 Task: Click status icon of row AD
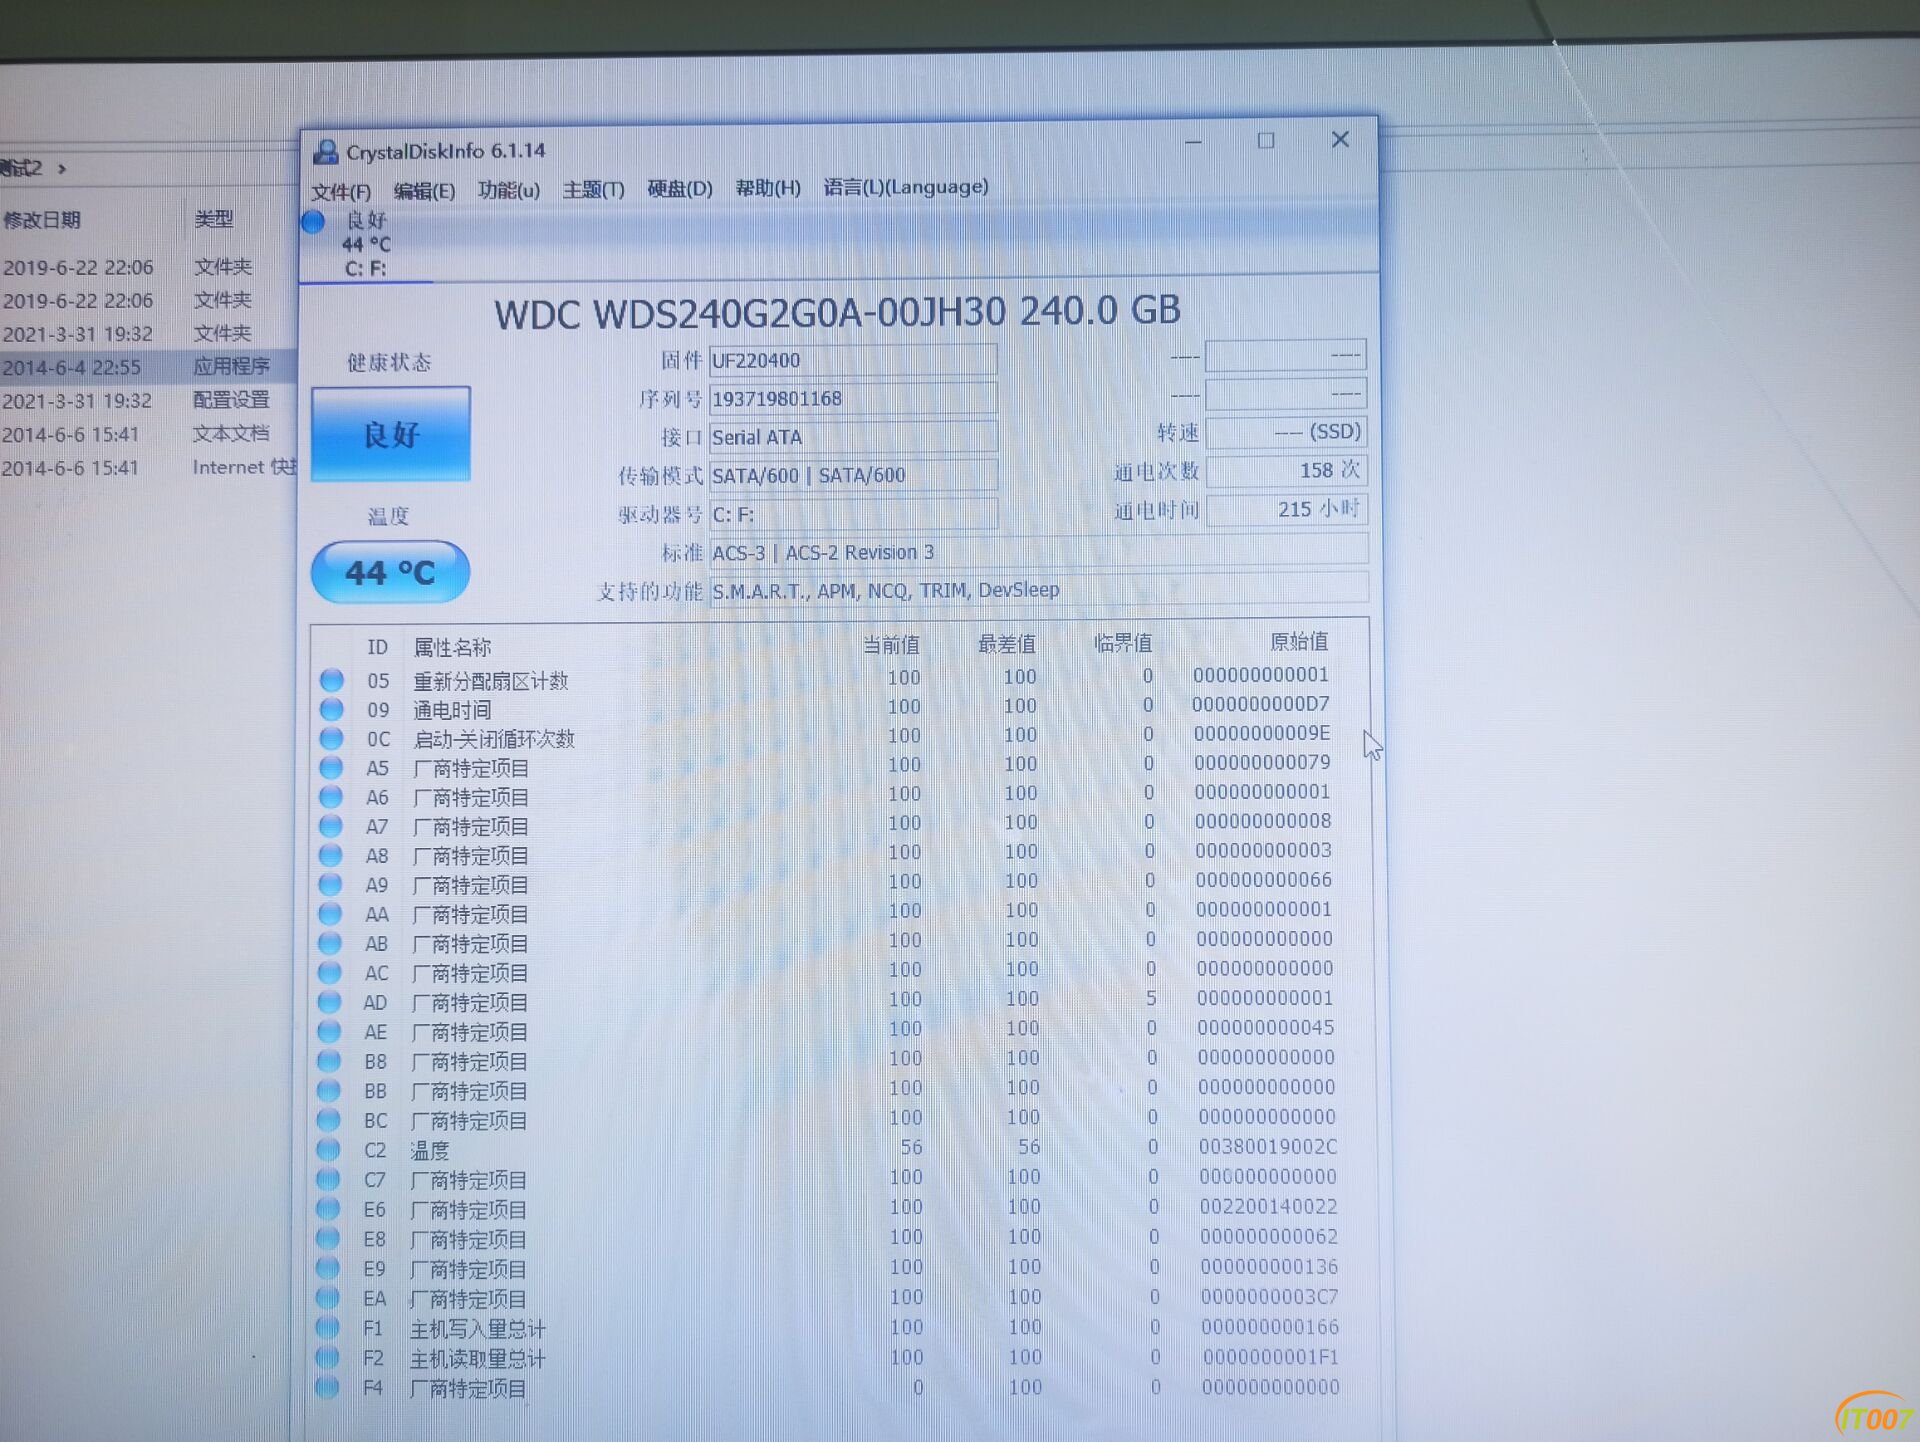point(330,1001)
